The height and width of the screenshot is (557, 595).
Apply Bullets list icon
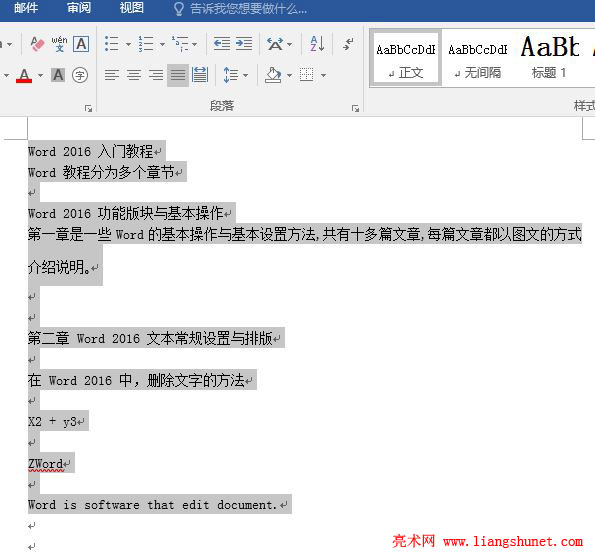tap(112, 44)
